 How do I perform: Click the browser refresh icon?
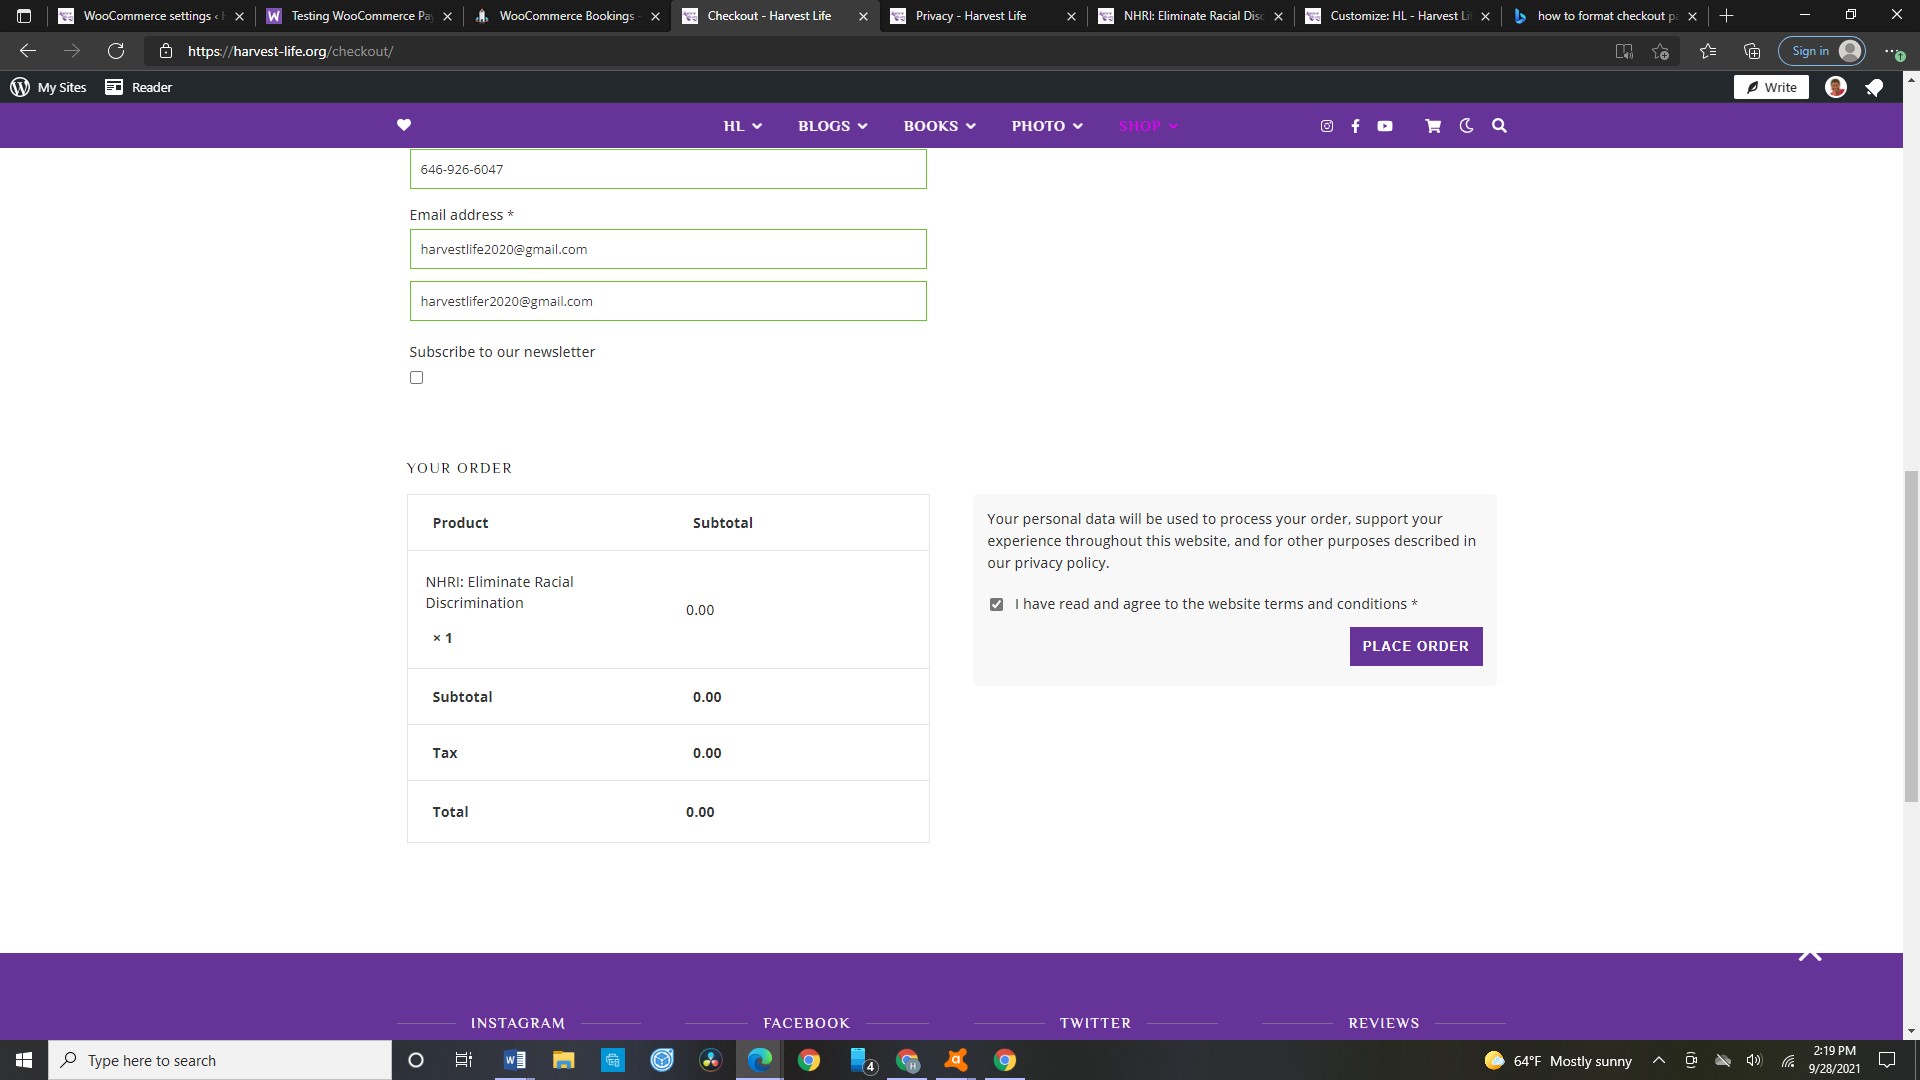(116, 51)
